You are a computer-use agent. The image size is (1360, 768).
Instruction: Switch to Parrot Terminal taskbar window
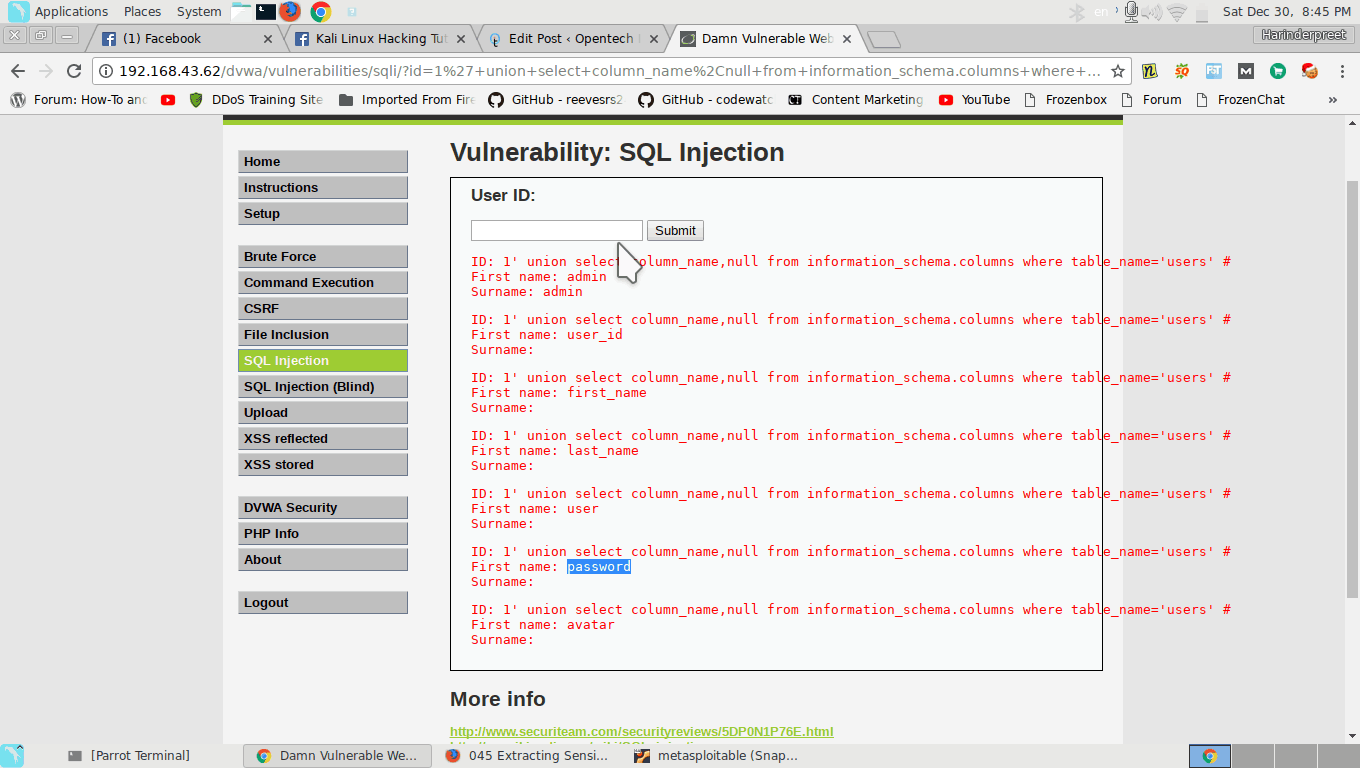[x=130, y=756]
